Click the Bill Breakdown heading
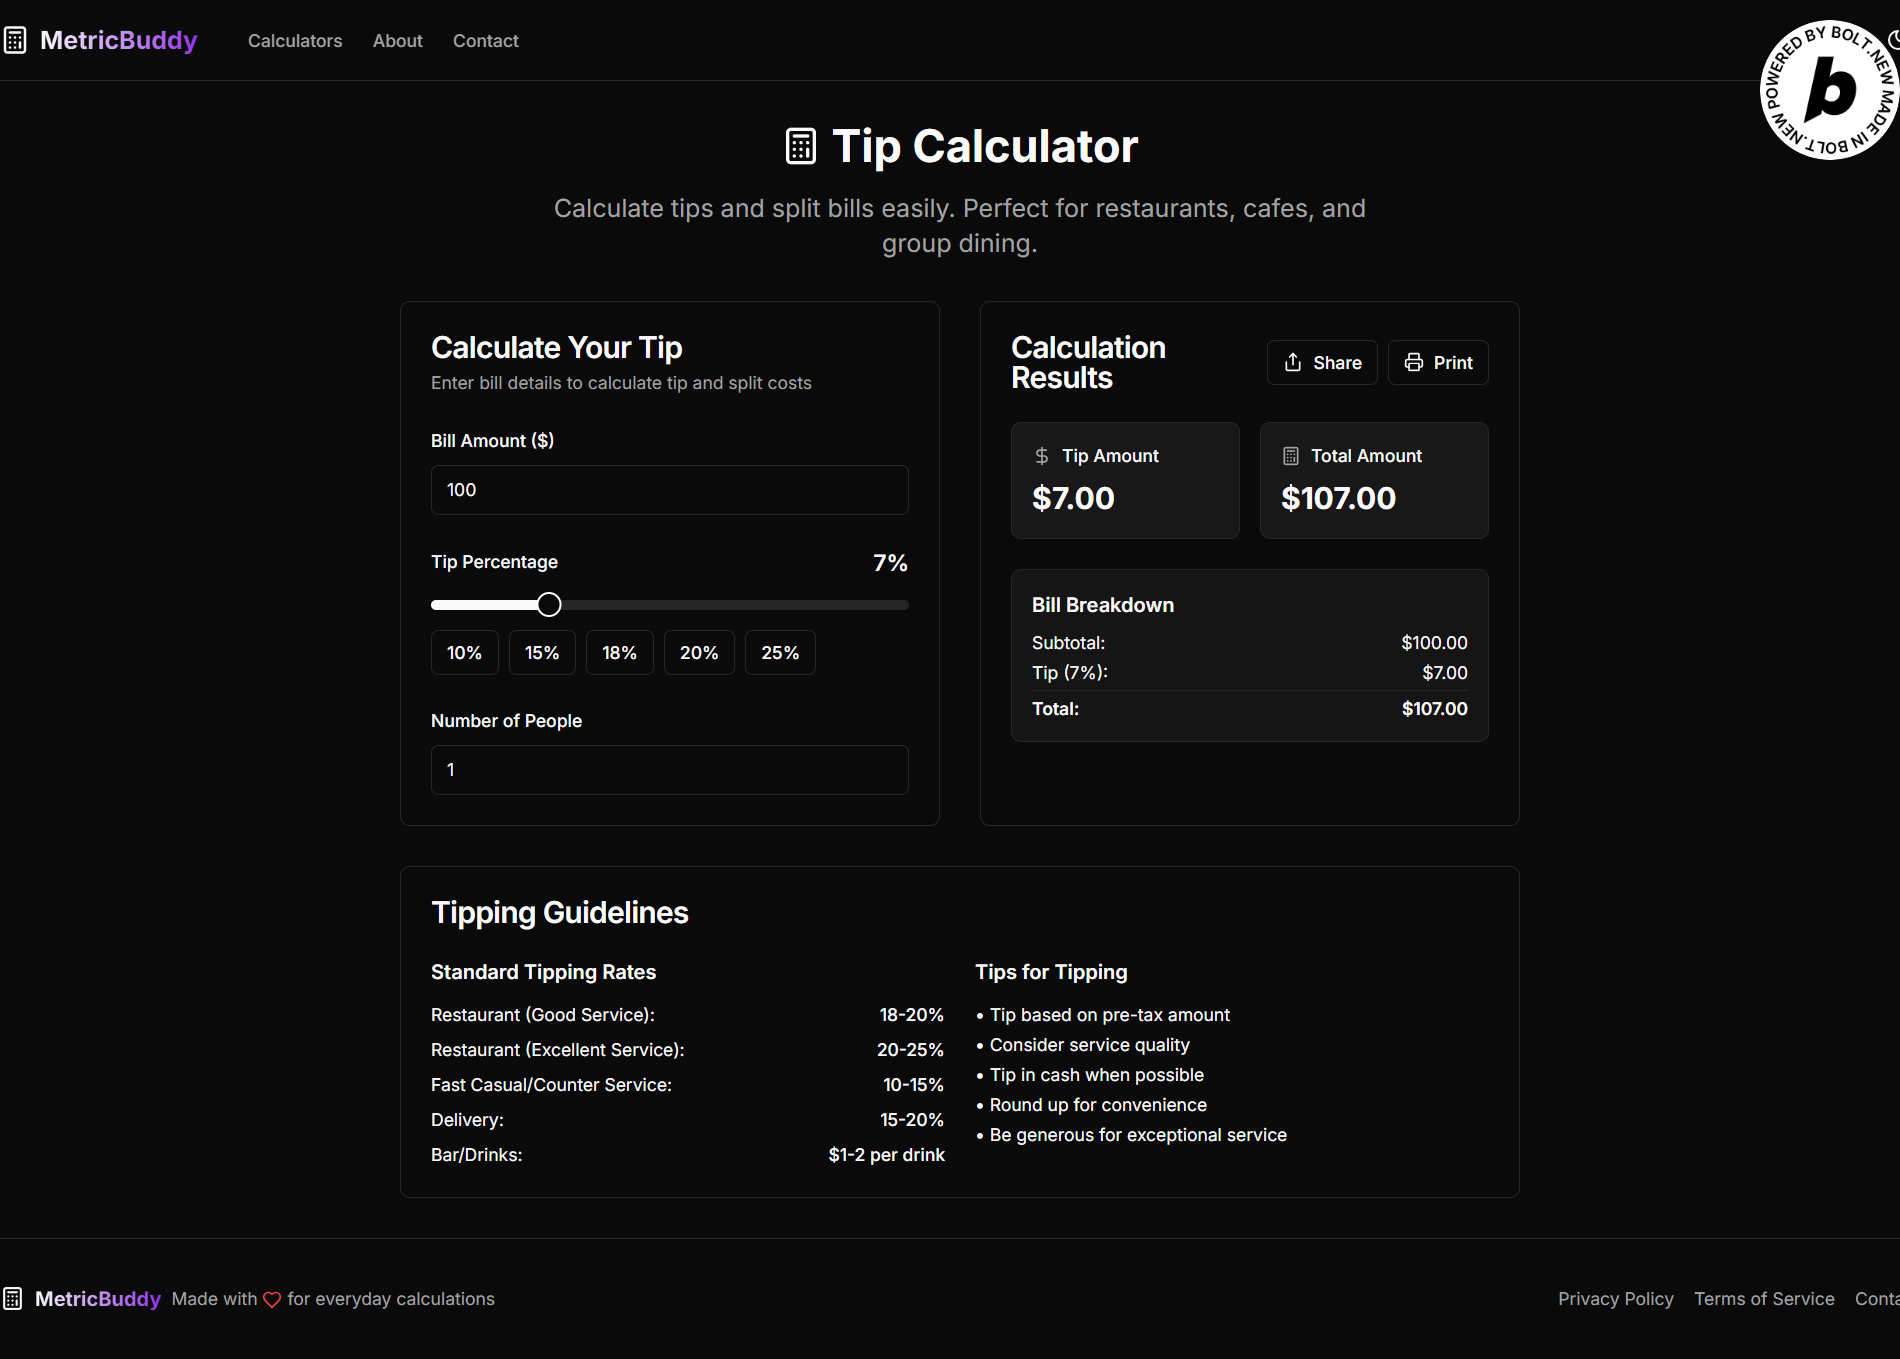The image size is (1900, 1359). click(x=1103, y=605)
